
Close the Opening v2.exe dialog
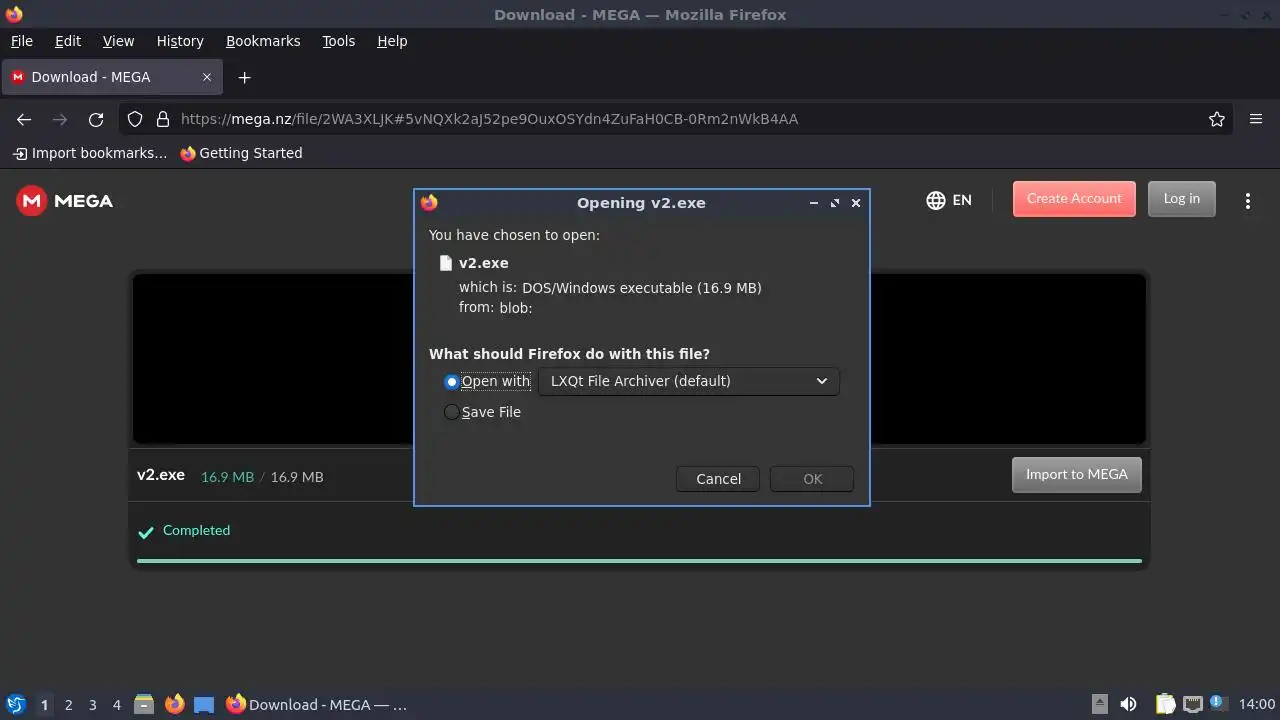coord(856,202)
